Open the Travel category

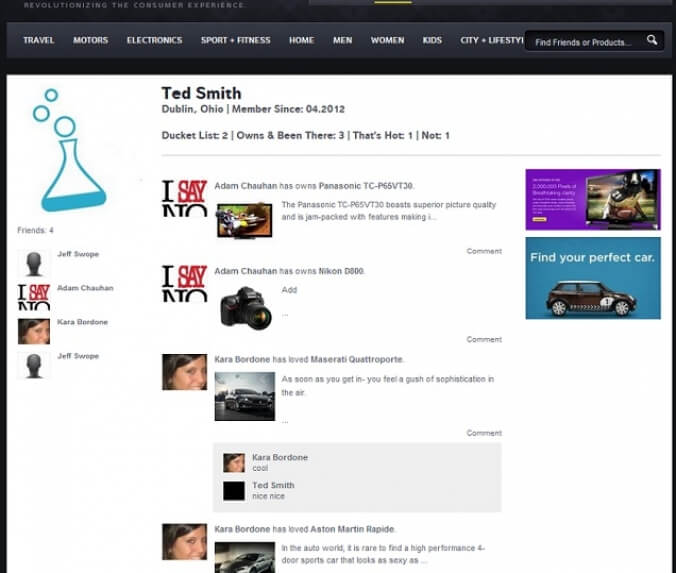click(x=39, y=40)
